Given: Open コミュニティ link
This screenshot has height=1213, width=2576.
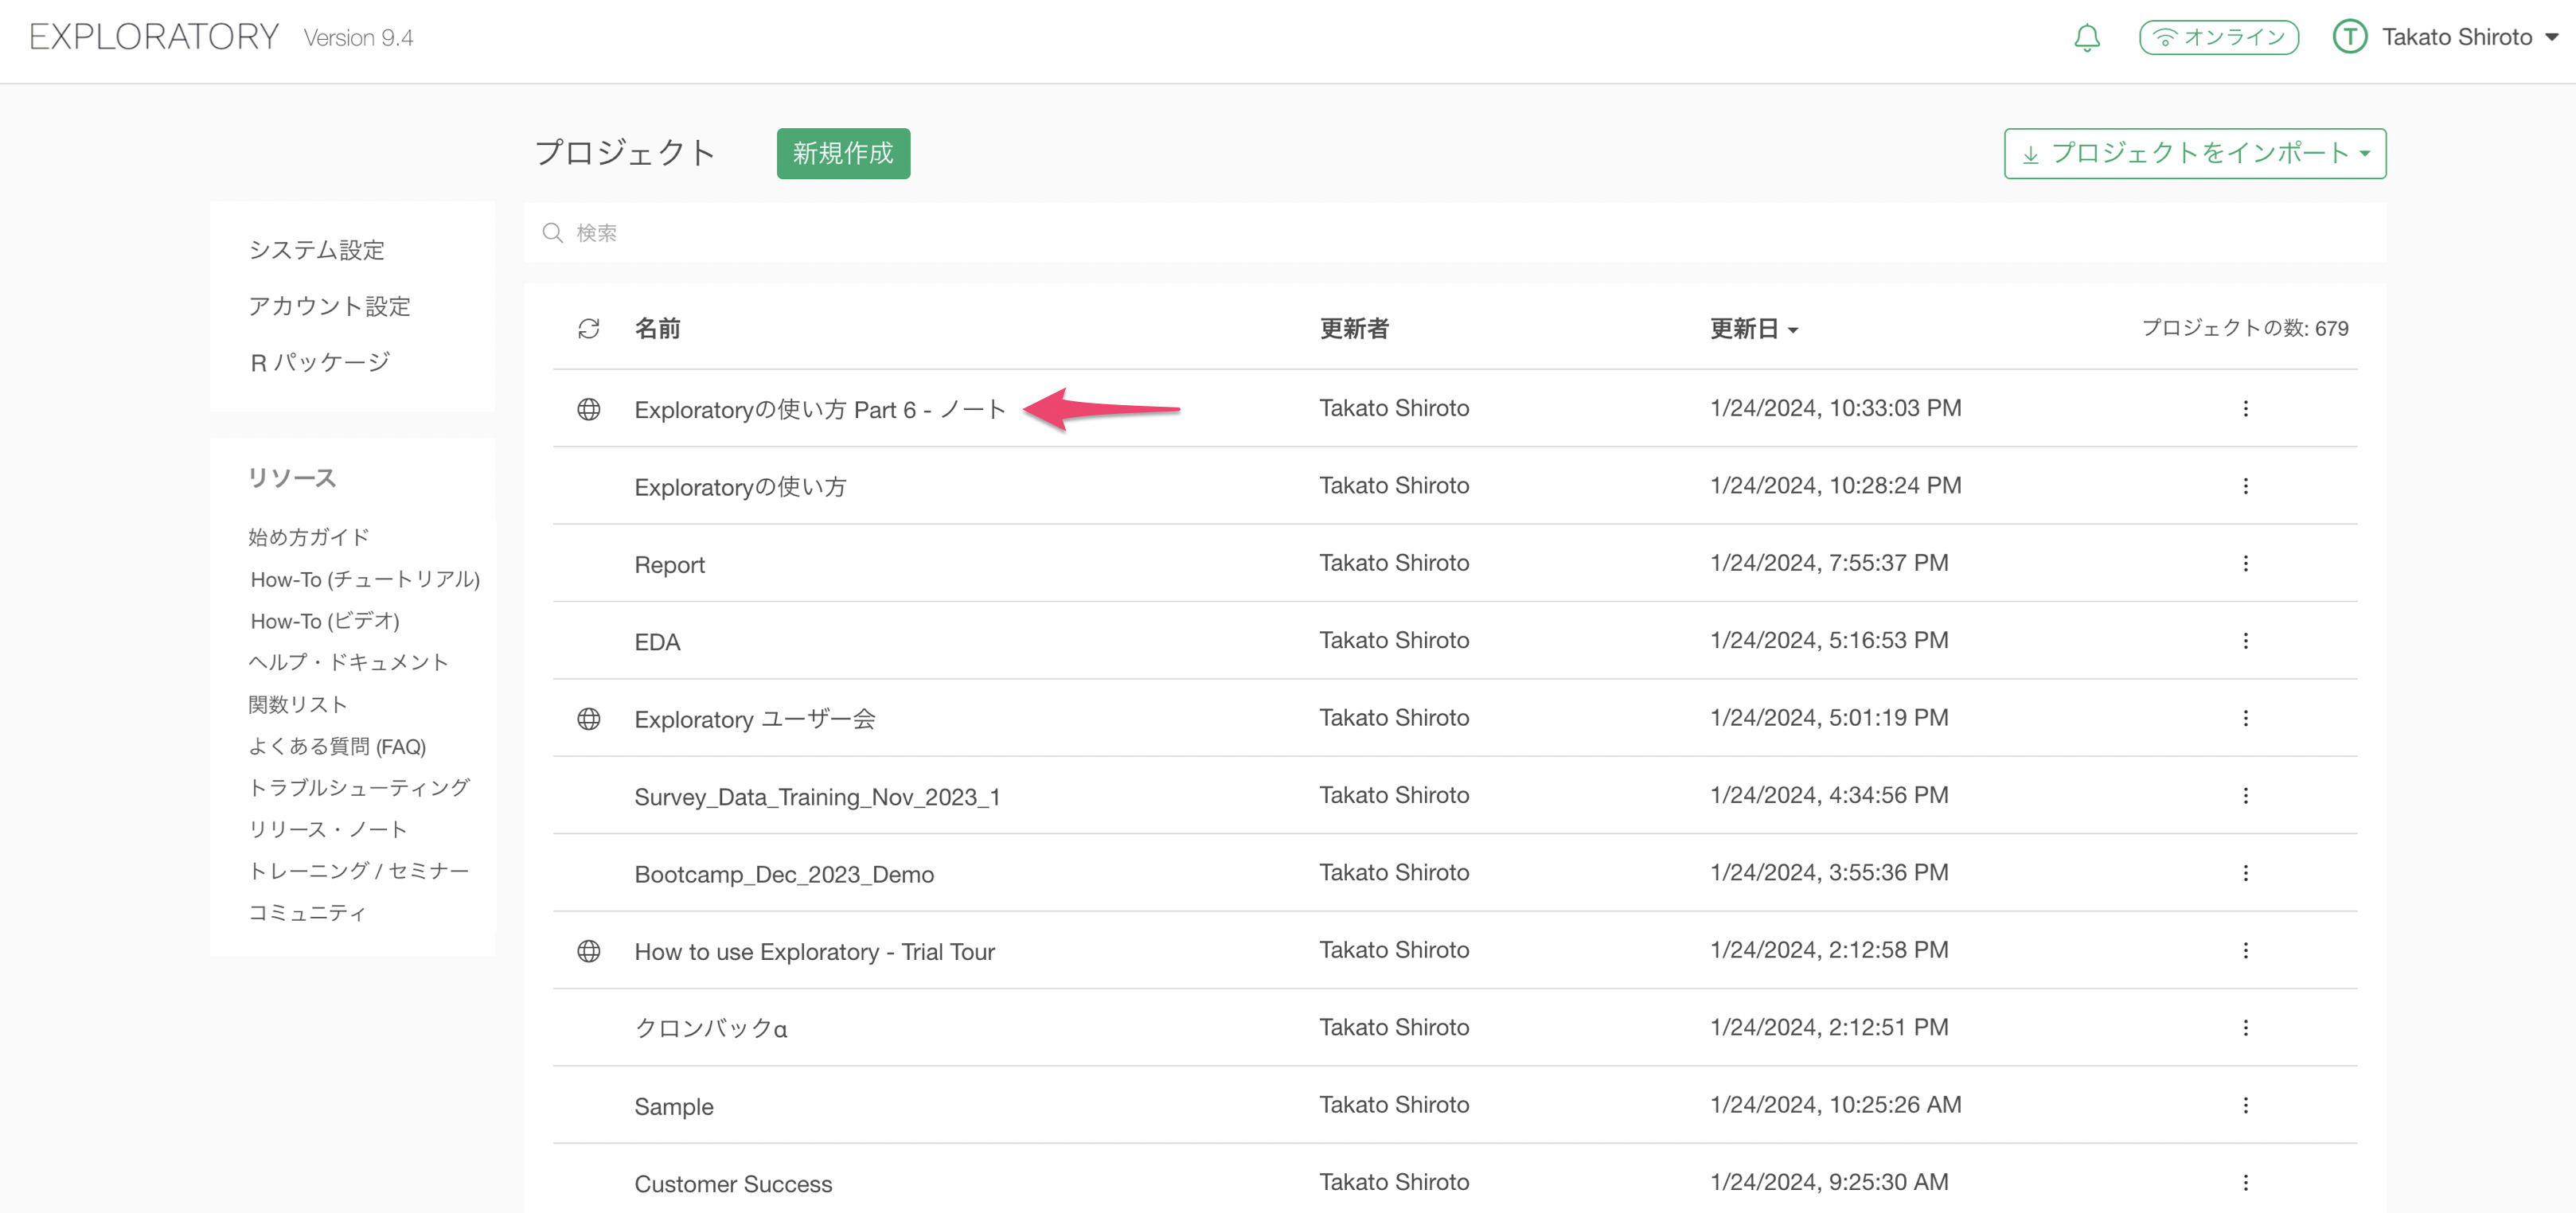Looking at the screenshot, I should click(x=307, y=913).
